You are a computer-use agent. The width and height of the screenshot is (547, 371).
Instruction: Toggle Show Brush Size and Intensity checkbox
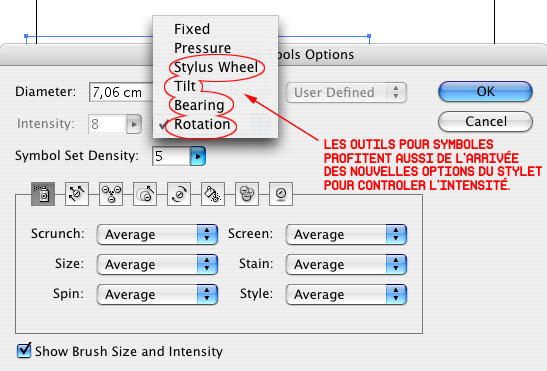pos(24,350)
